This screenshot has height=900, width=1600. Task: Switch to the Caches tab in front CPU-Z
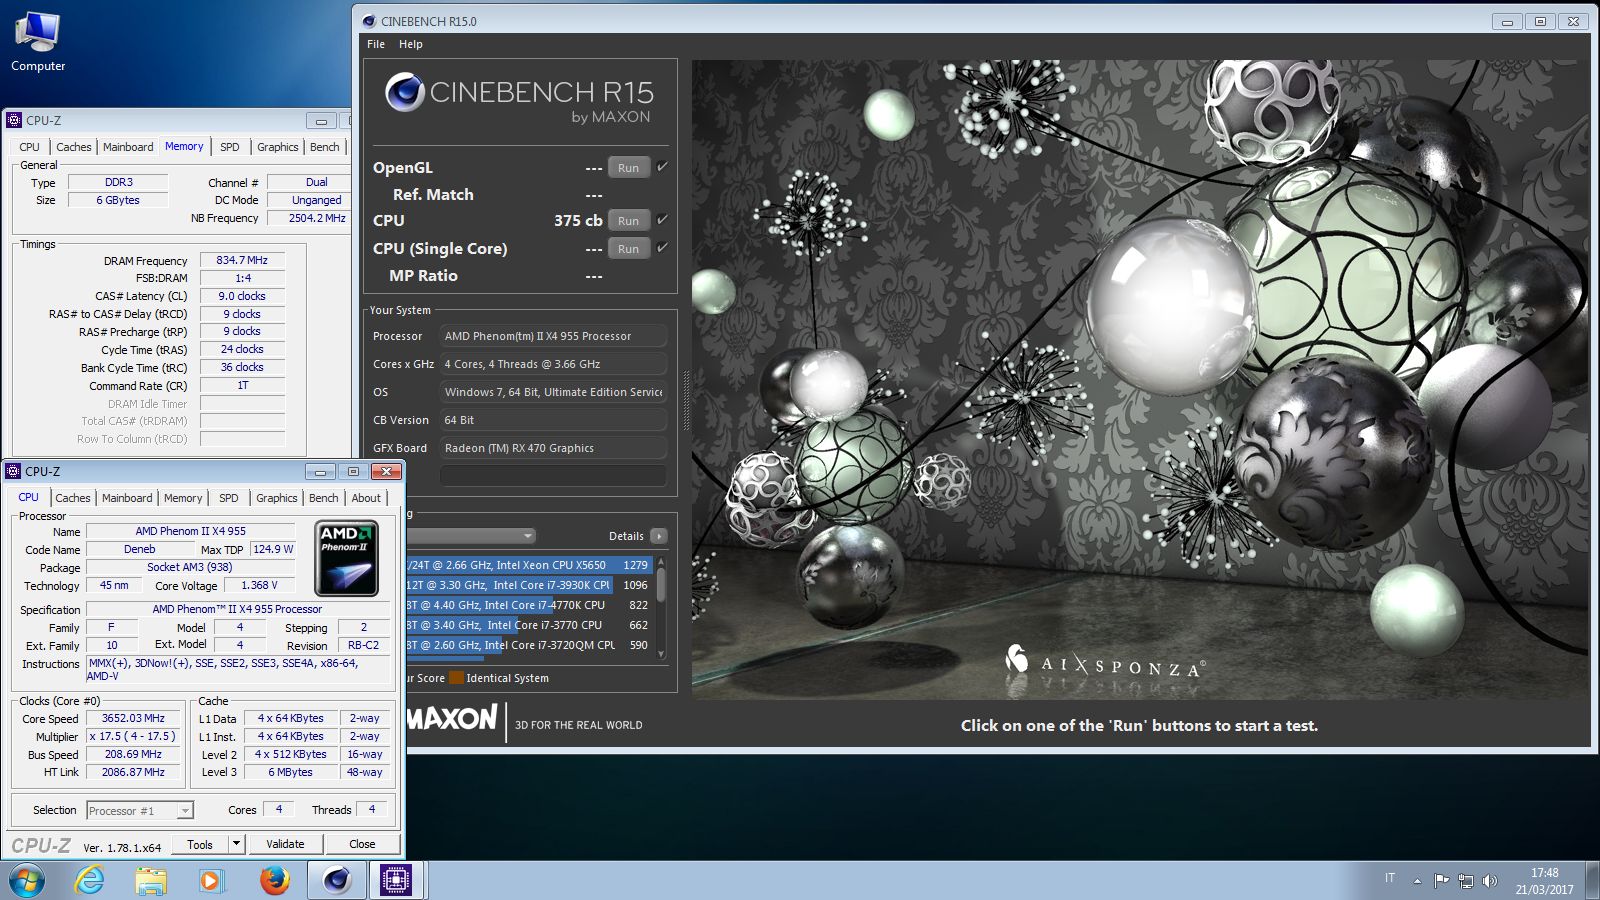click(x=73, y=498)
